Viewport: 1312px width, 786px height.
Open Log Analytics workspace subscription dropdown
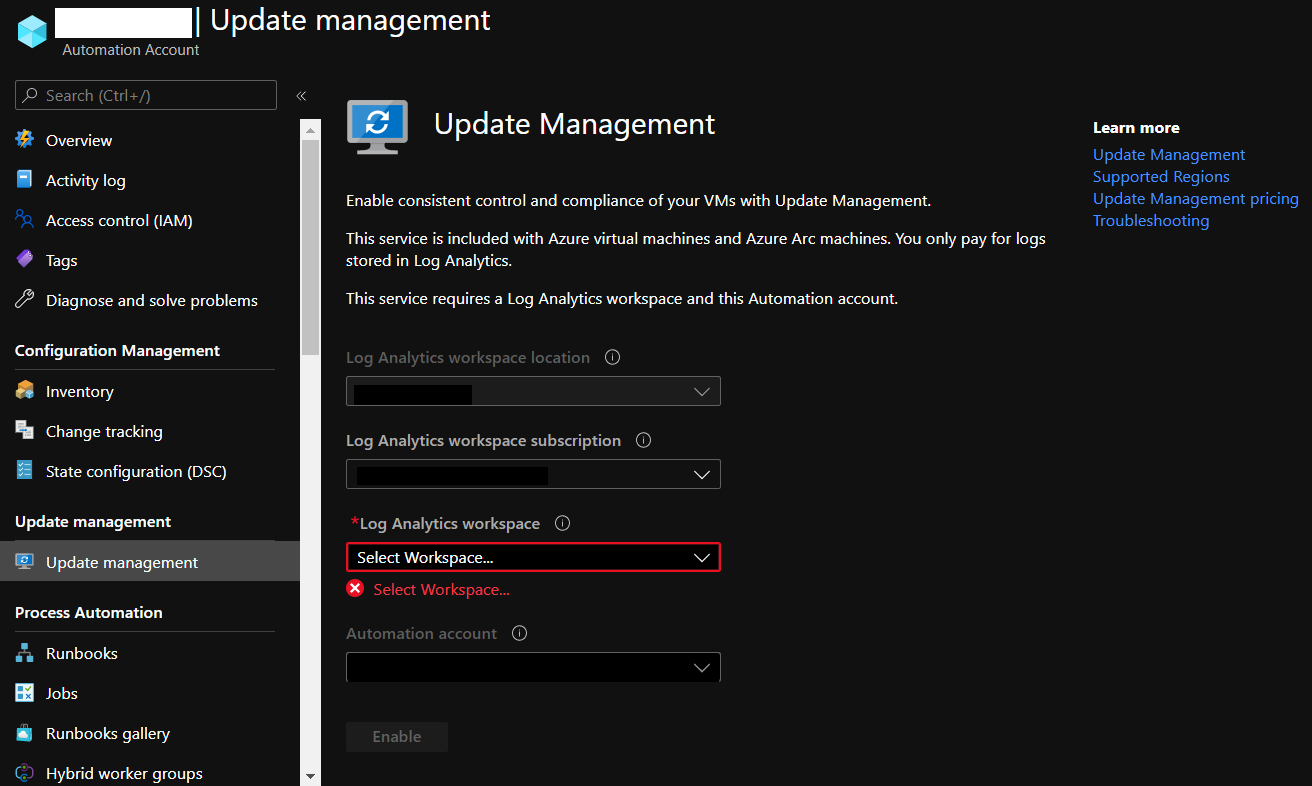pyautogui.click(x=533, y=474)
